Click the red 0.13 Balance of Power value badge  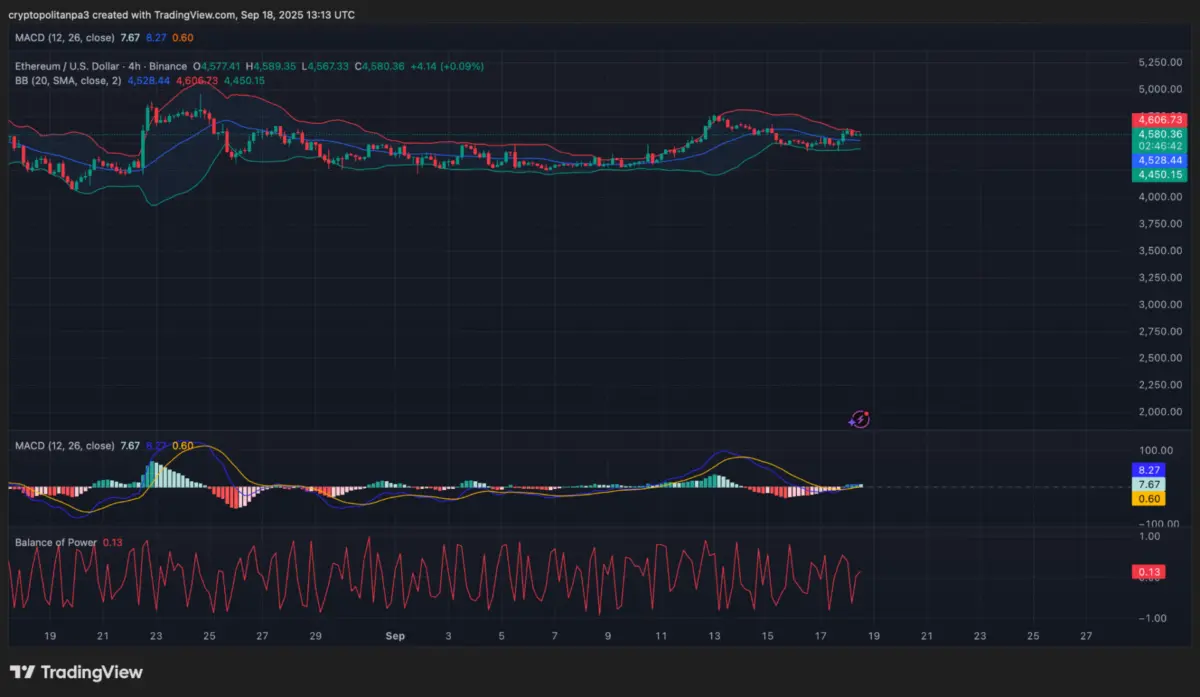coord(1148,571)
